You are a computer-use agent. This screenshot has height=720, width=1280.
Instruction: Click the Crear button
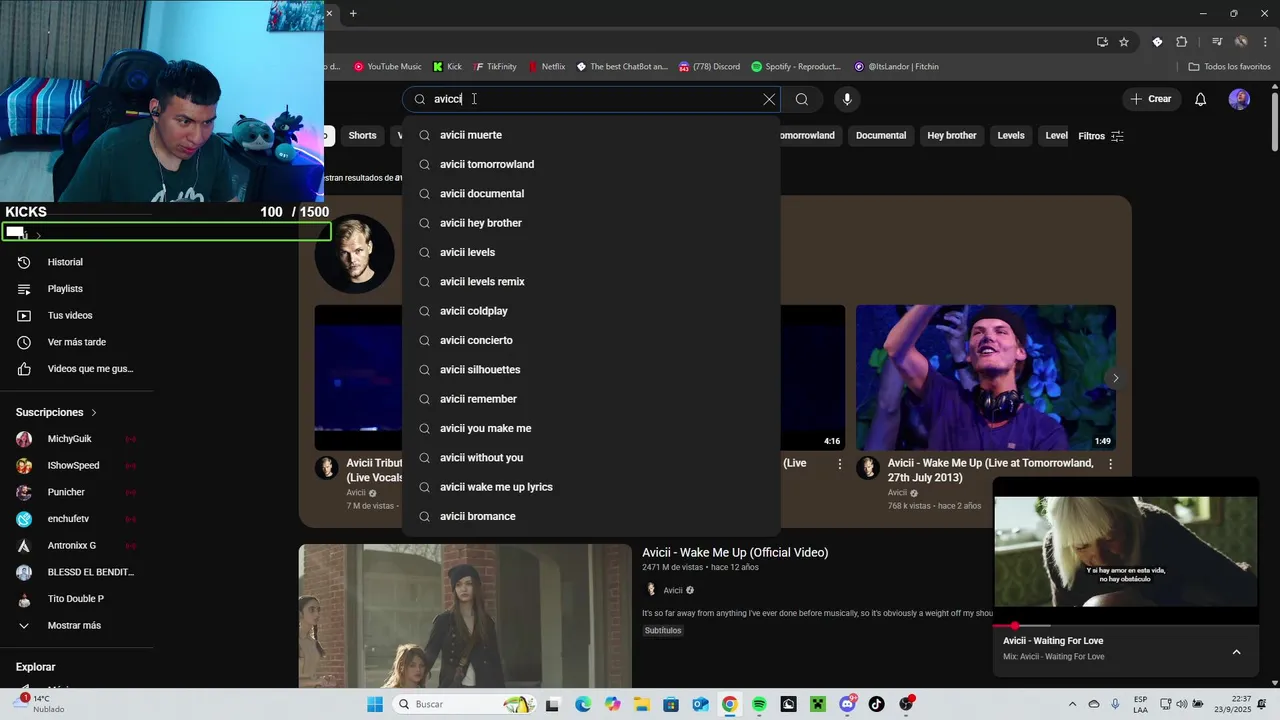[1151, 99]
